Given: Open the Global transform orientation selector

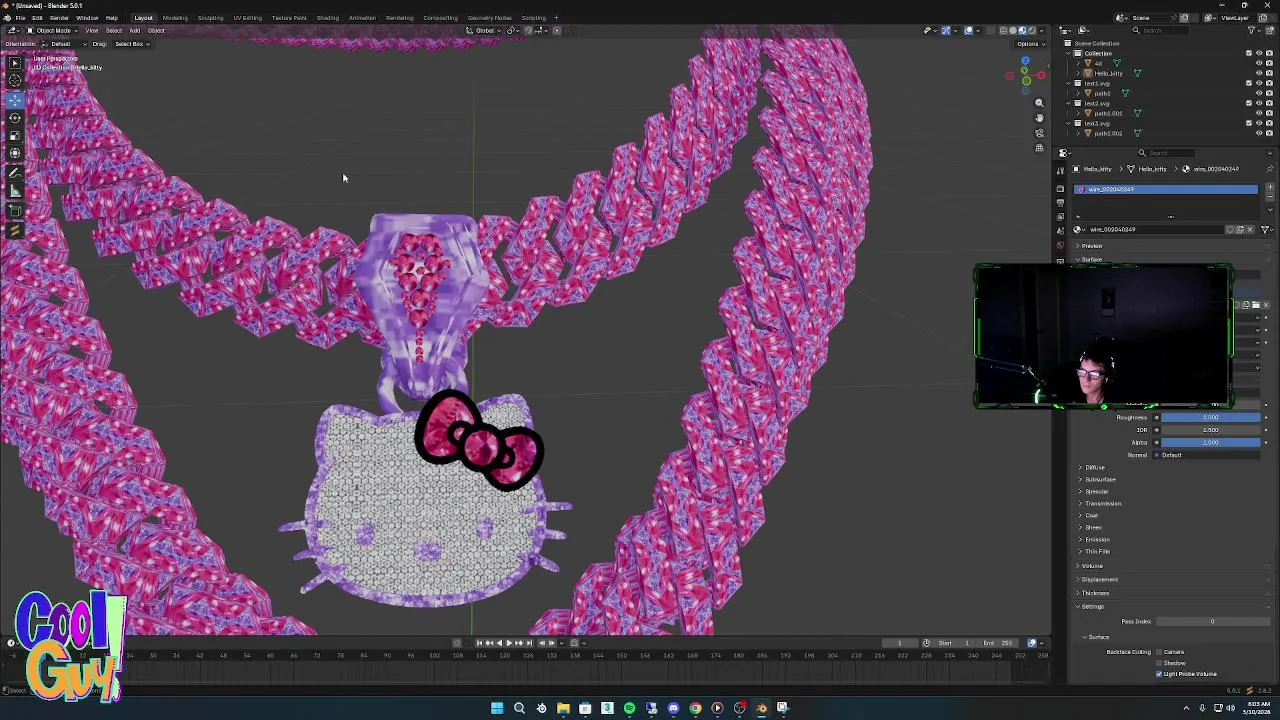Looking at the screenshot, I should tap(484, 30).
